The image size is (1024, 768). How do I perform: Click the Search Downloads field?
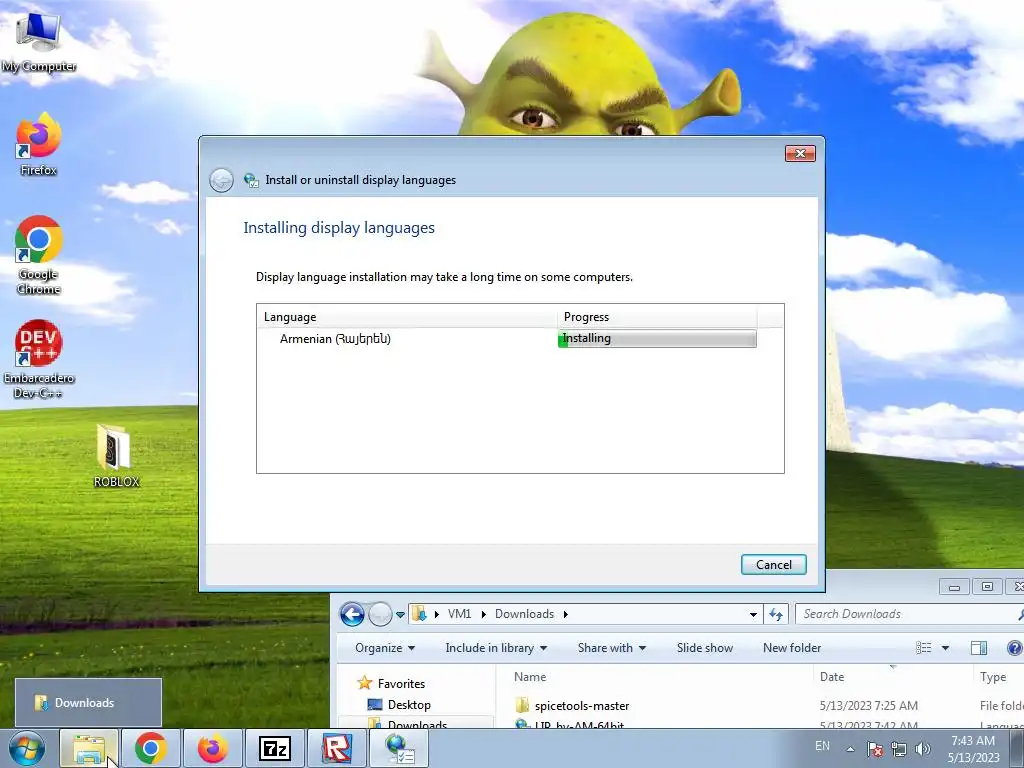(x=909, y=614)
